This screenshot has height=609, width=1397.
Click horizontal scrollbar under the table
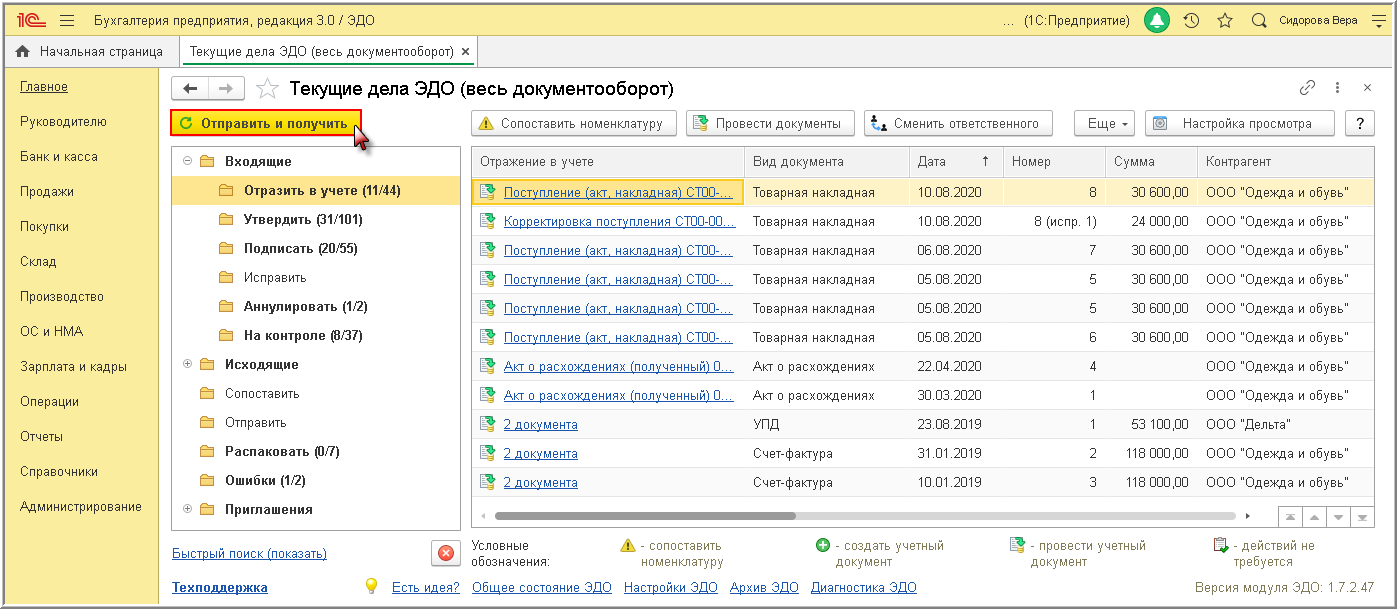[645, 517]
